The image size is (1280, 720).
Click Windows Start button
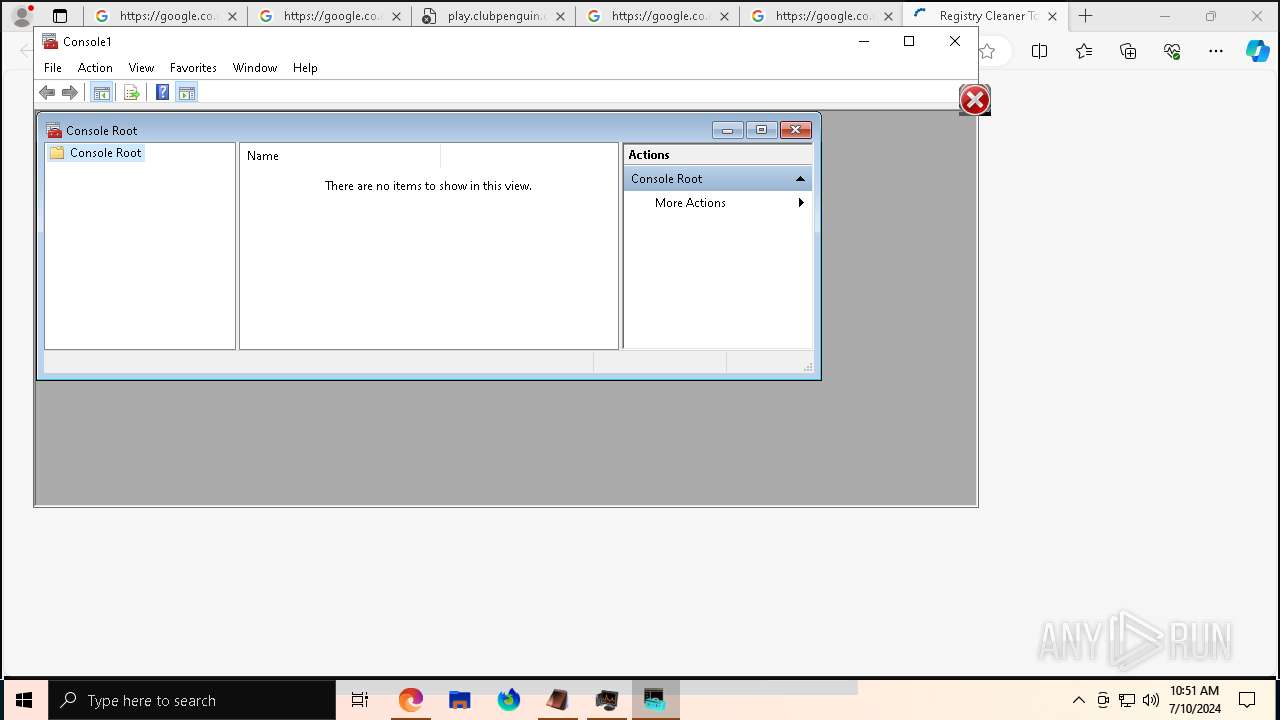[24, 700]
